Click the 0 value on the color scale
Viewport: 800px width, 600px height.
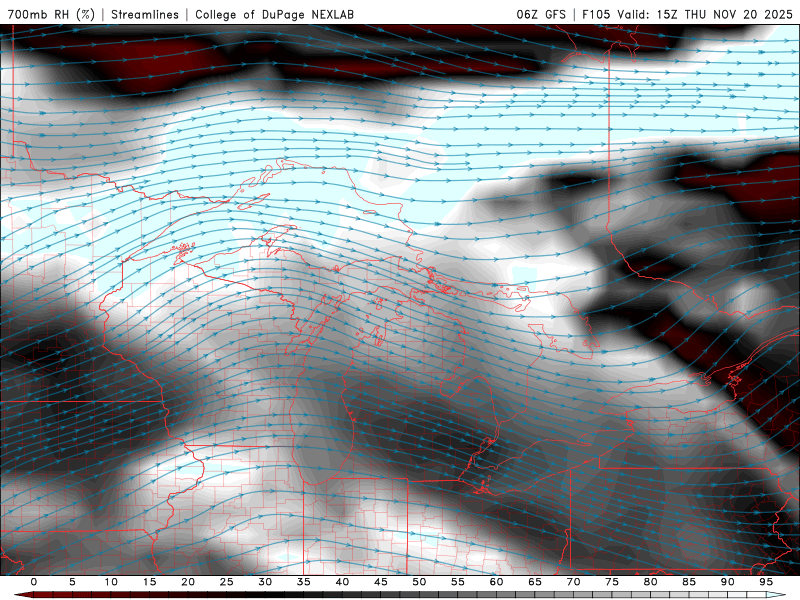(34, 582)
